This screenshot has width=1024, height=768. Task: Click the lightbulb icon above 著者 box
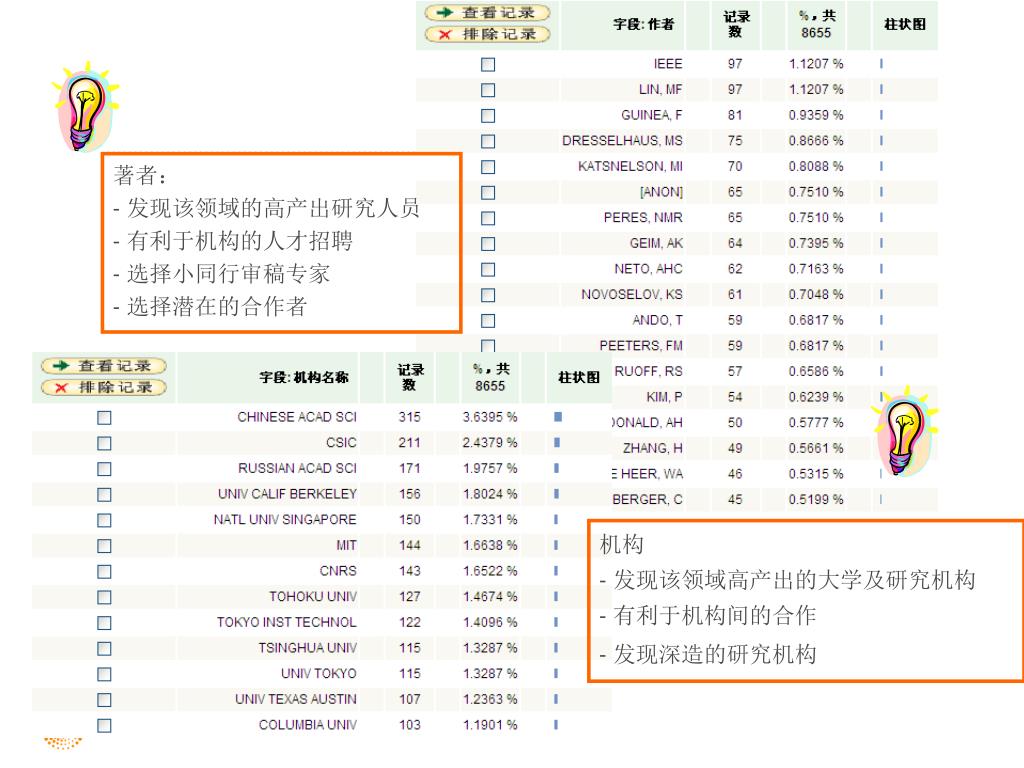click(86, 108)
